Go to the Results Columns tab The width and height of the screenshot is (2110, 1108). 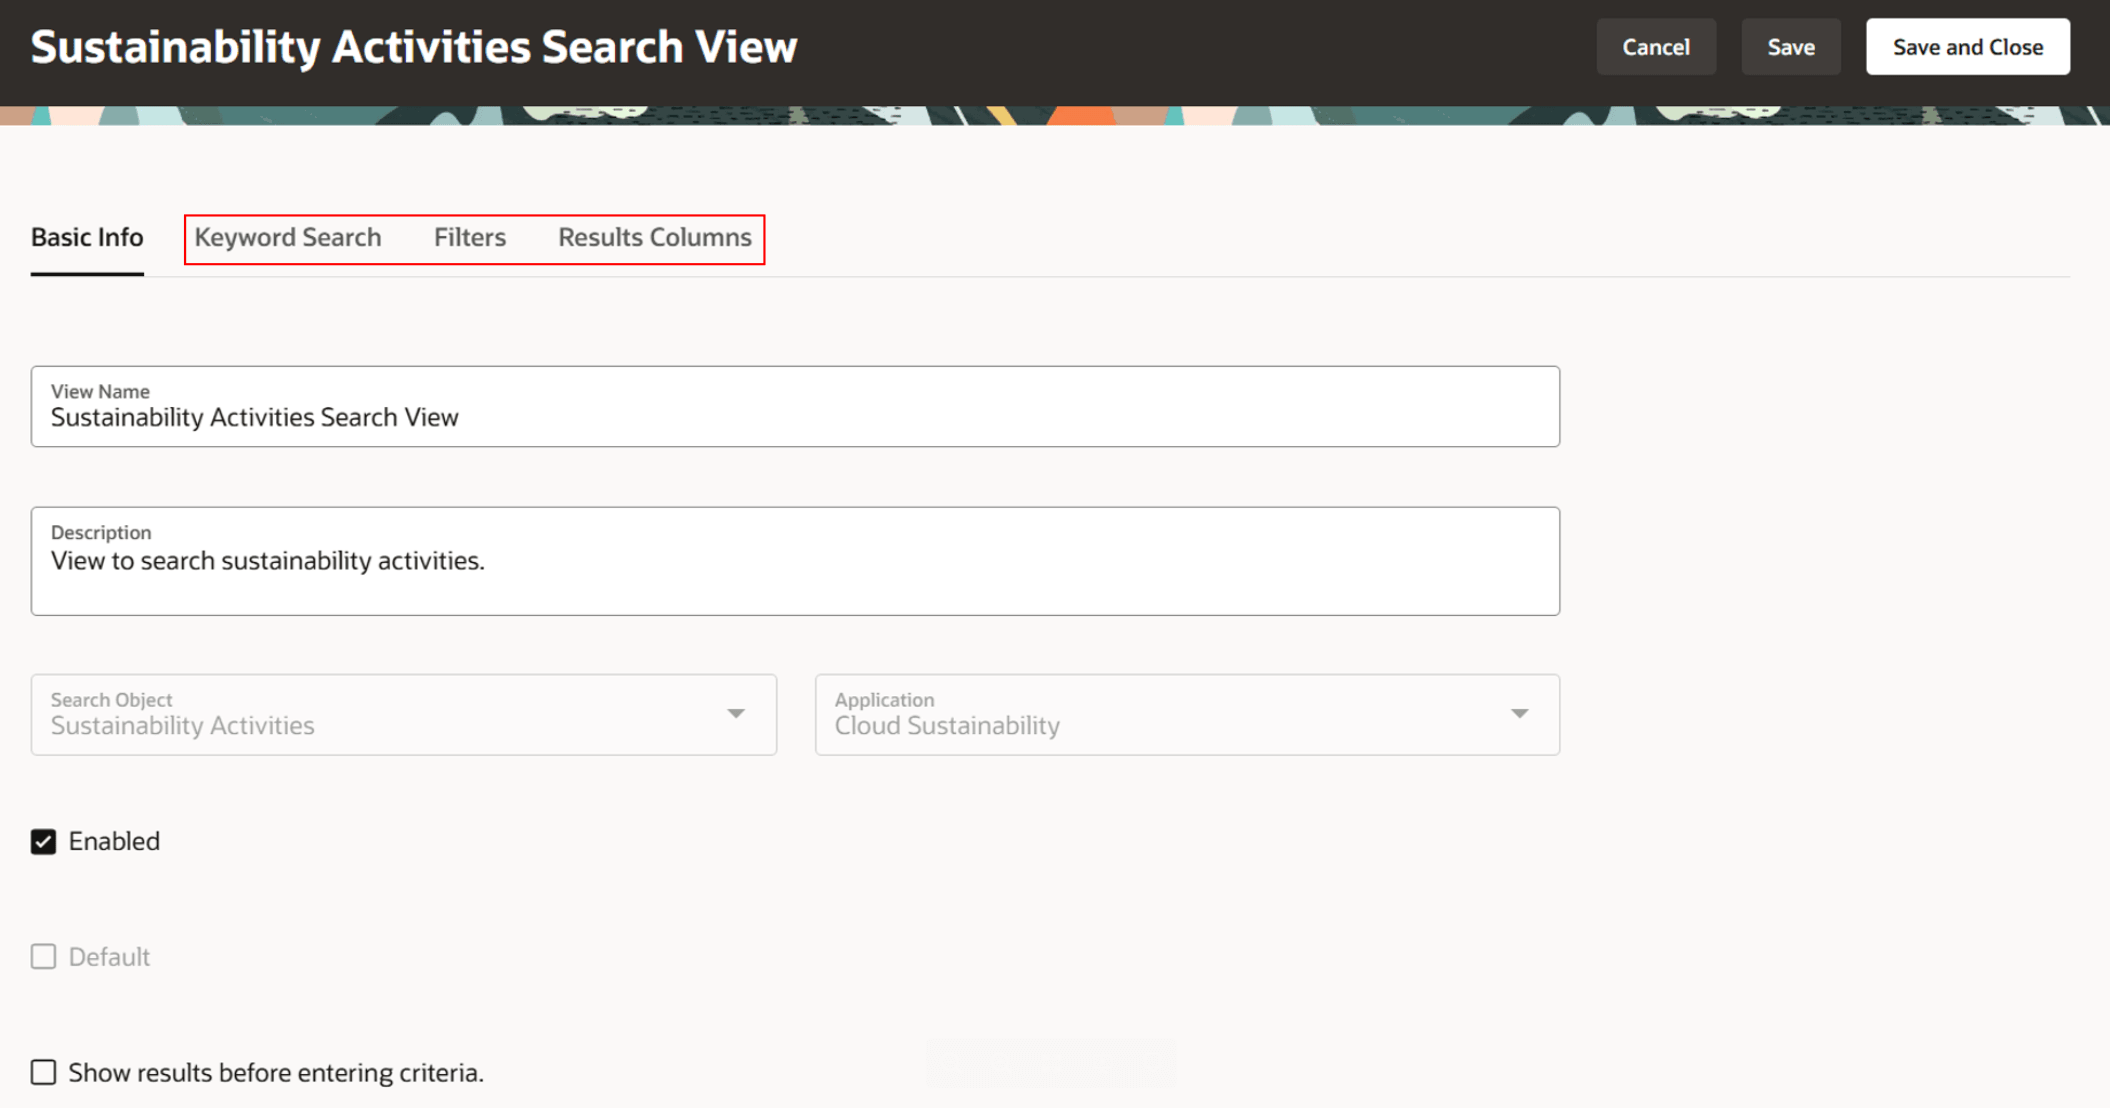point(654,238)
